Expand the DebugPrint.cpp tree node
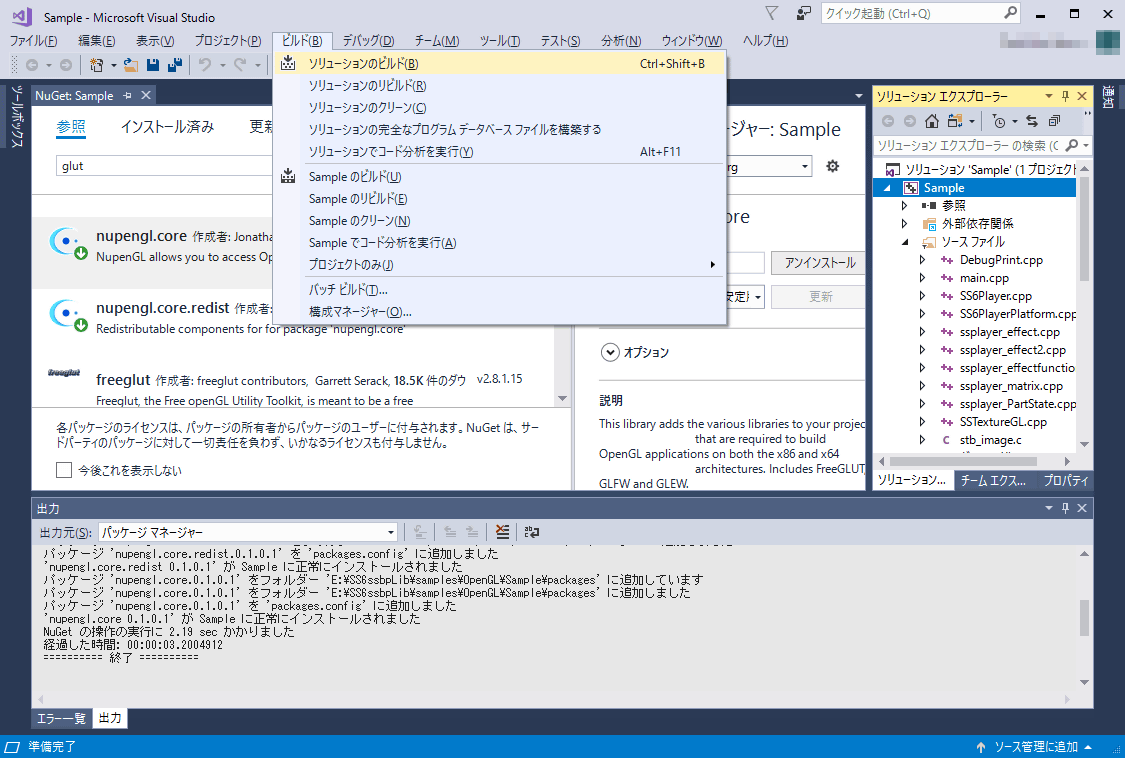 [x=923, y=260]
